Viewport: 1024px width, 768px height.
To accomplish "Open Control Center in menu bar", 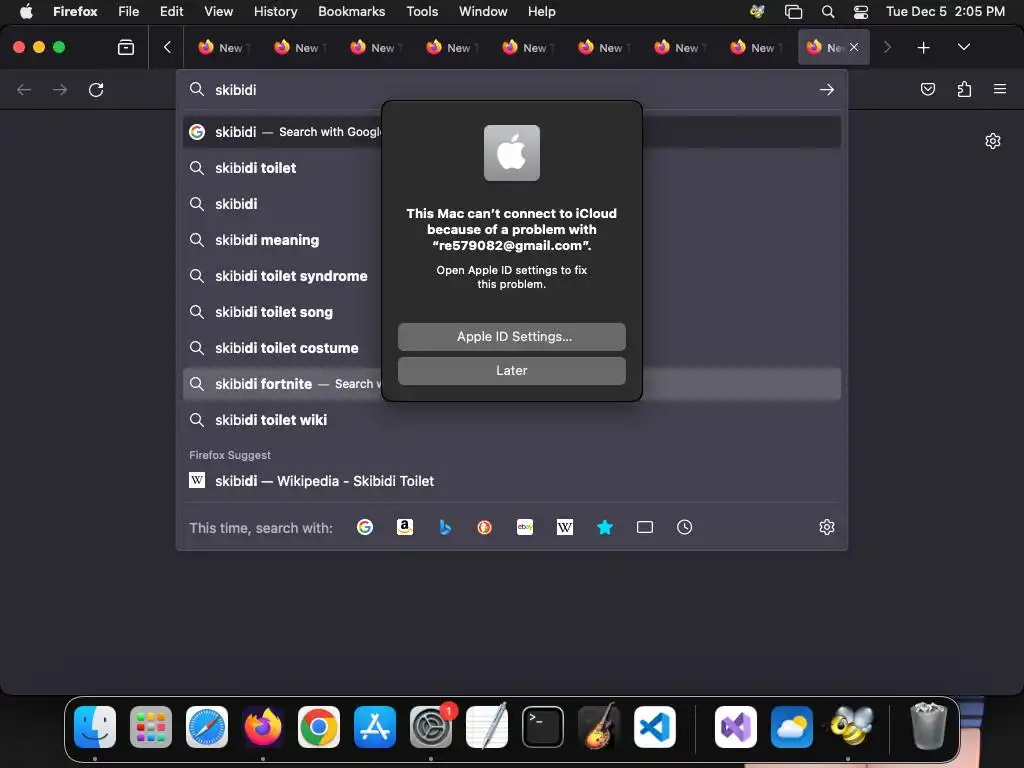I will [861, 11].
